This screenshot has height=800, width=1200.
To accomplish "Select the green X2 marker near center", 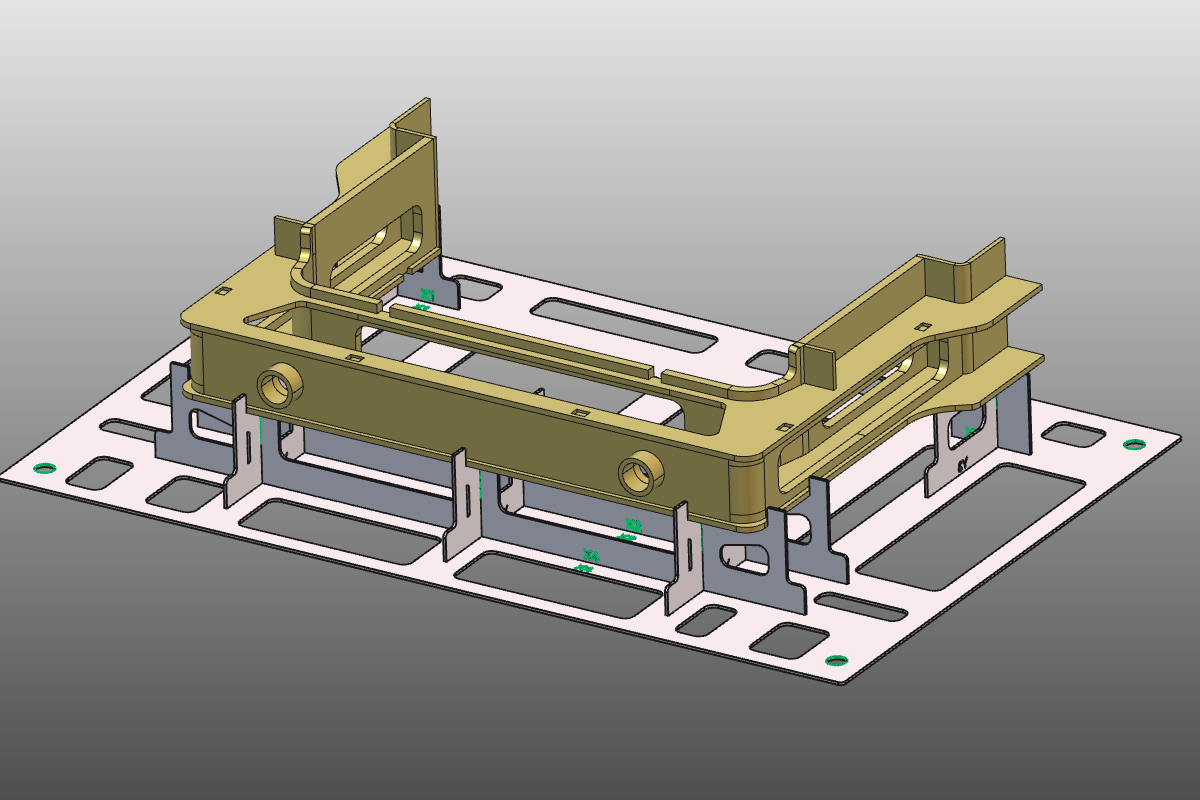I will [x=632, y=524].
